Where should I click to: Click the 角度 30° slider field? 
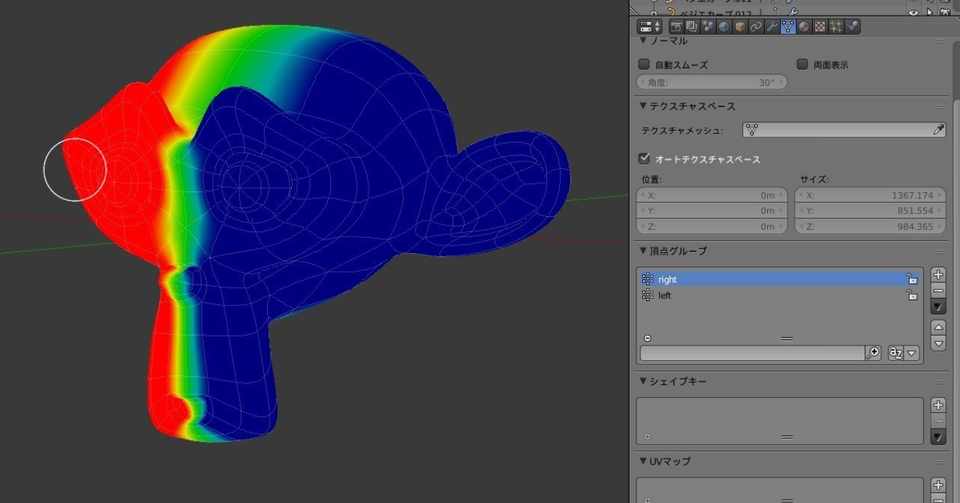pyautogui.click(x=713, y=82)
